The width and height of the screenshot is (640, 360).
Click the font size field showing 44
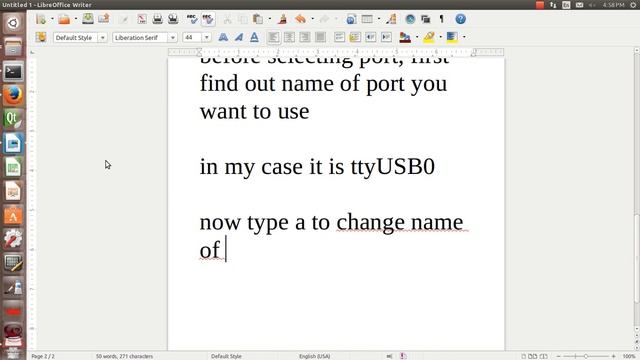(192, 38)
